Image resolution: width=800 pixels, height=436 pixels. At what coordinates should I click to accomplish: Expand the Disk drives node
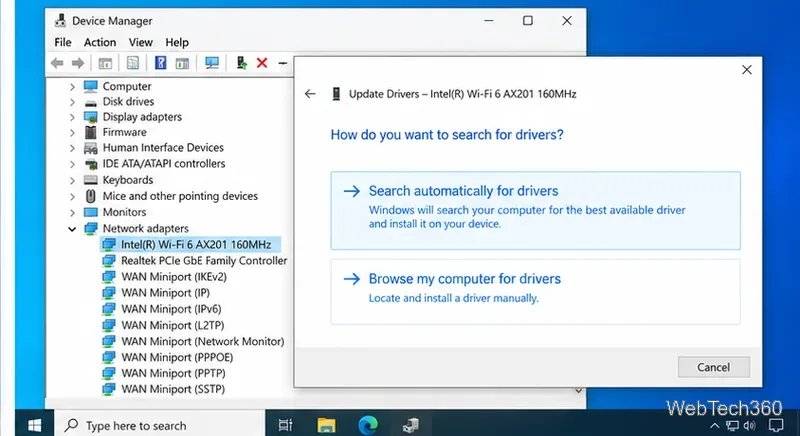[72, 102]
